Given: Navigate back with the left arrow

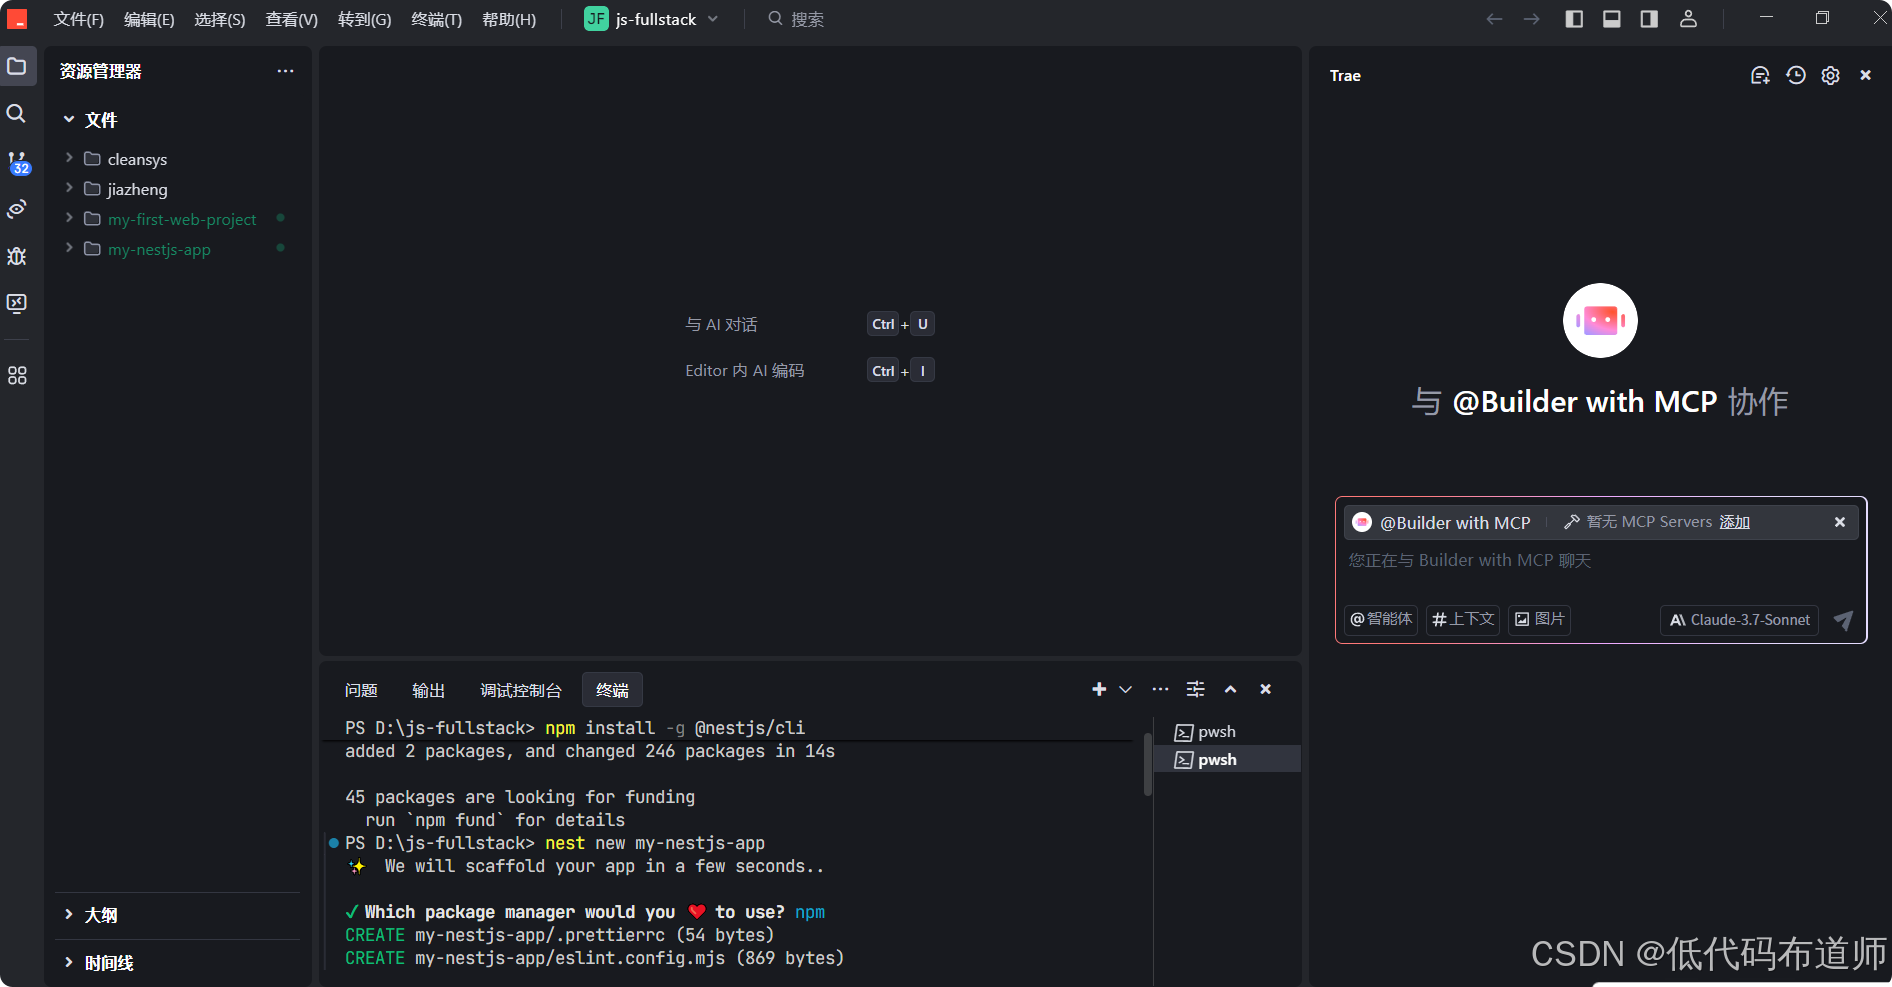Looking at the screenshot, I should (x=1494, y=19).
